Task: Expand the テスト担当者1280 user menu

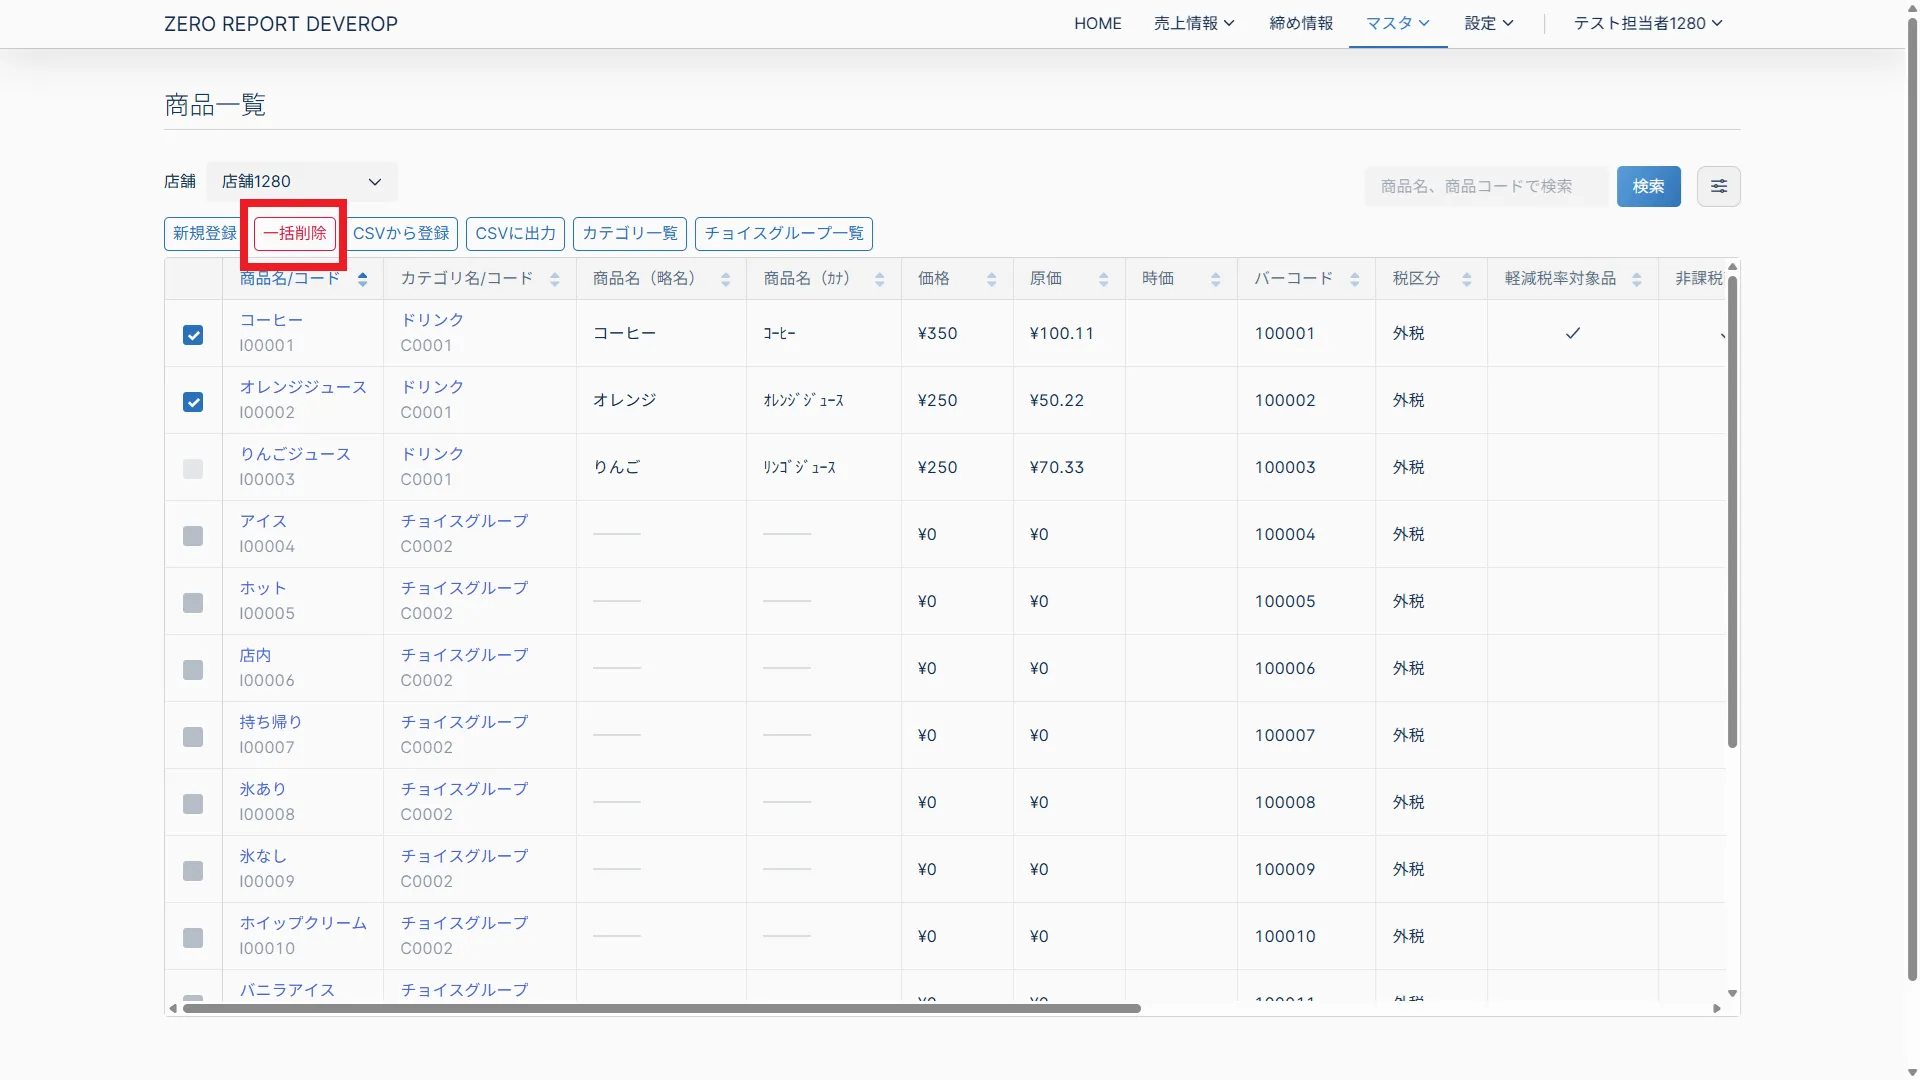Action: point(1647,23)
